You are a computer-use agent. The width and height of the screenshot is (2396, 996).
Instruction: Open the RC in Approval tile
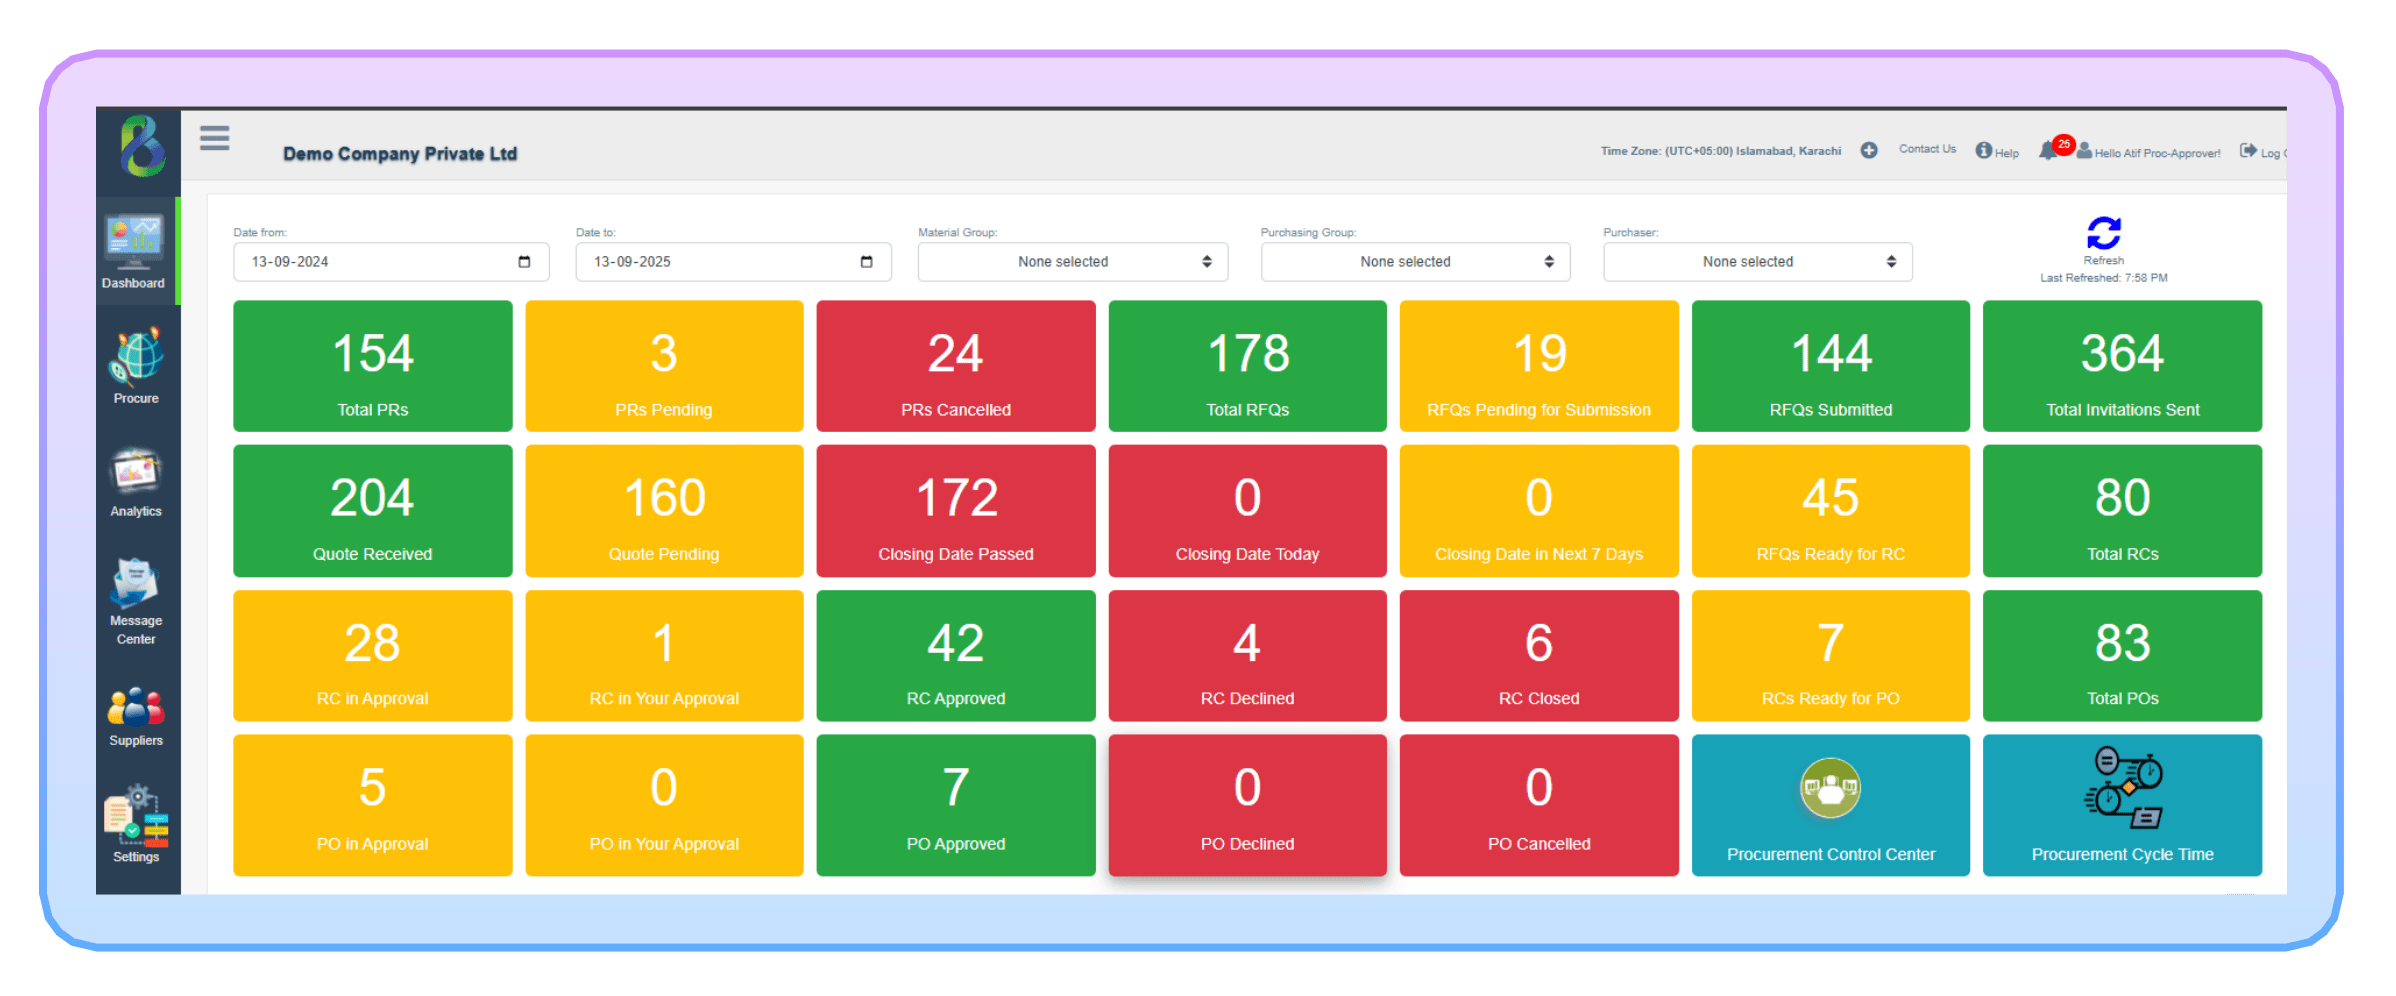(373, 656)
